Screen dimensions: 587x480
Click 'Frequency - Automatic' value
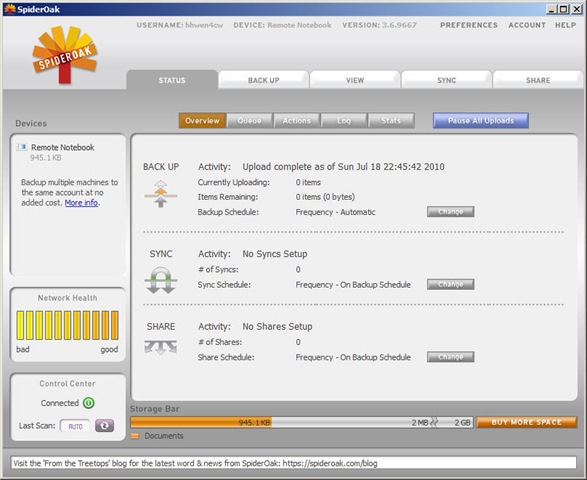(335, 212)
